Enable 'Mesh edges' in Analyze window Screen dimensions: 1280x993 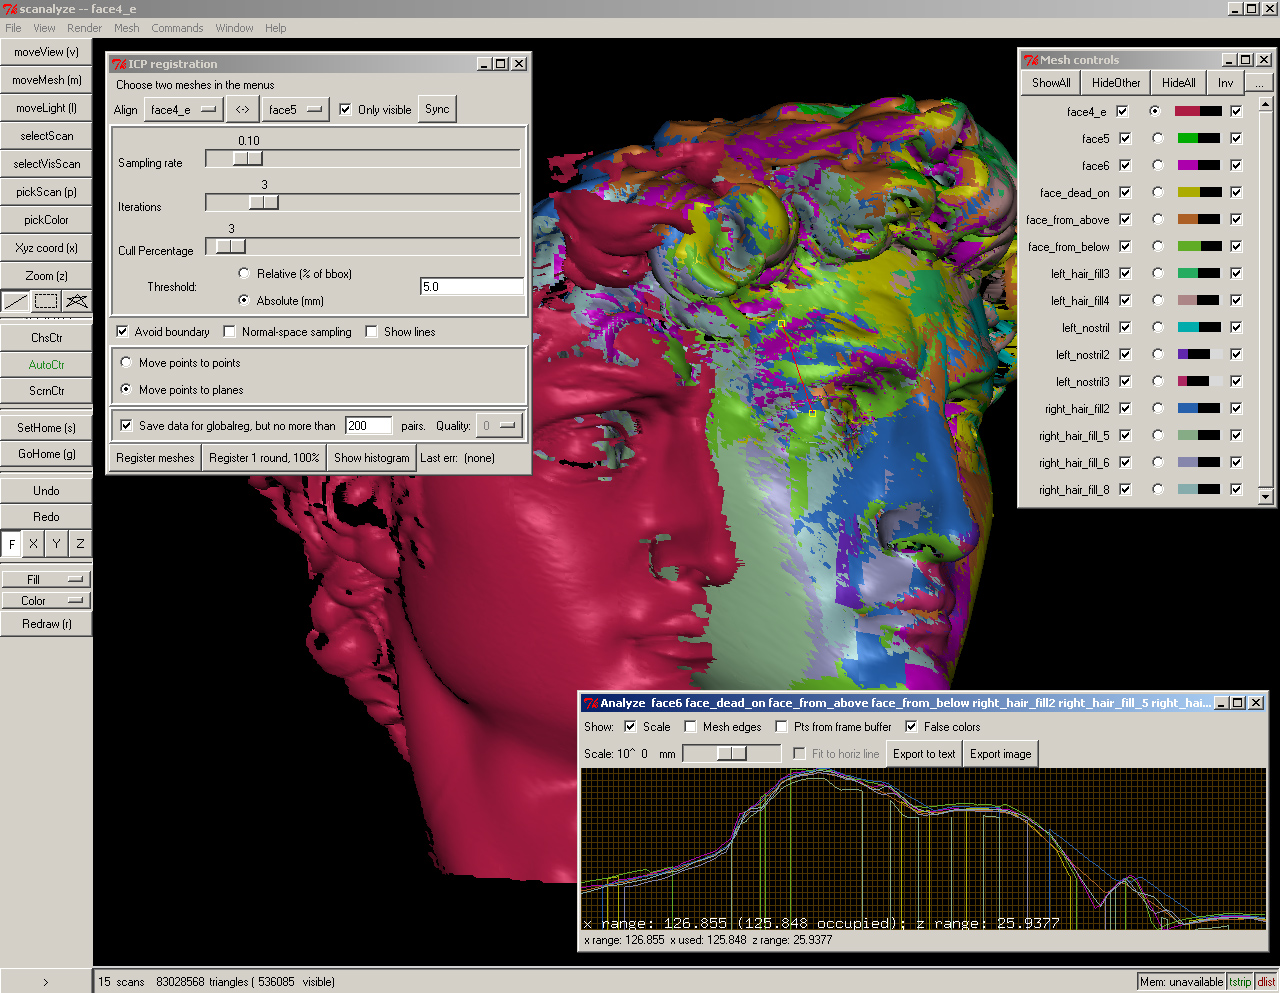(690, 727)
